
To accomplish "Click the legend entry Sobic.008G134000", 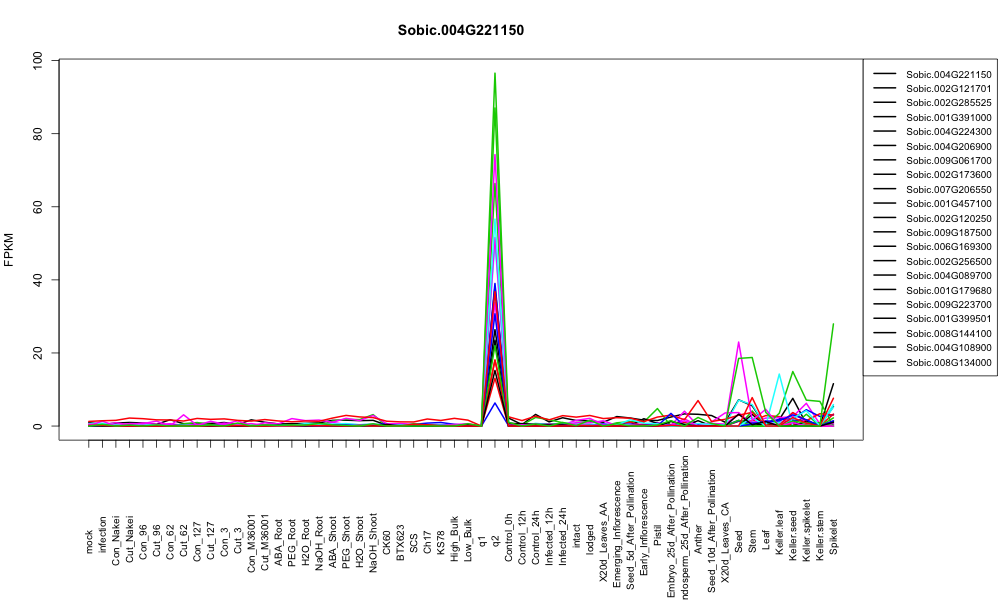I will tap(948, 362).
